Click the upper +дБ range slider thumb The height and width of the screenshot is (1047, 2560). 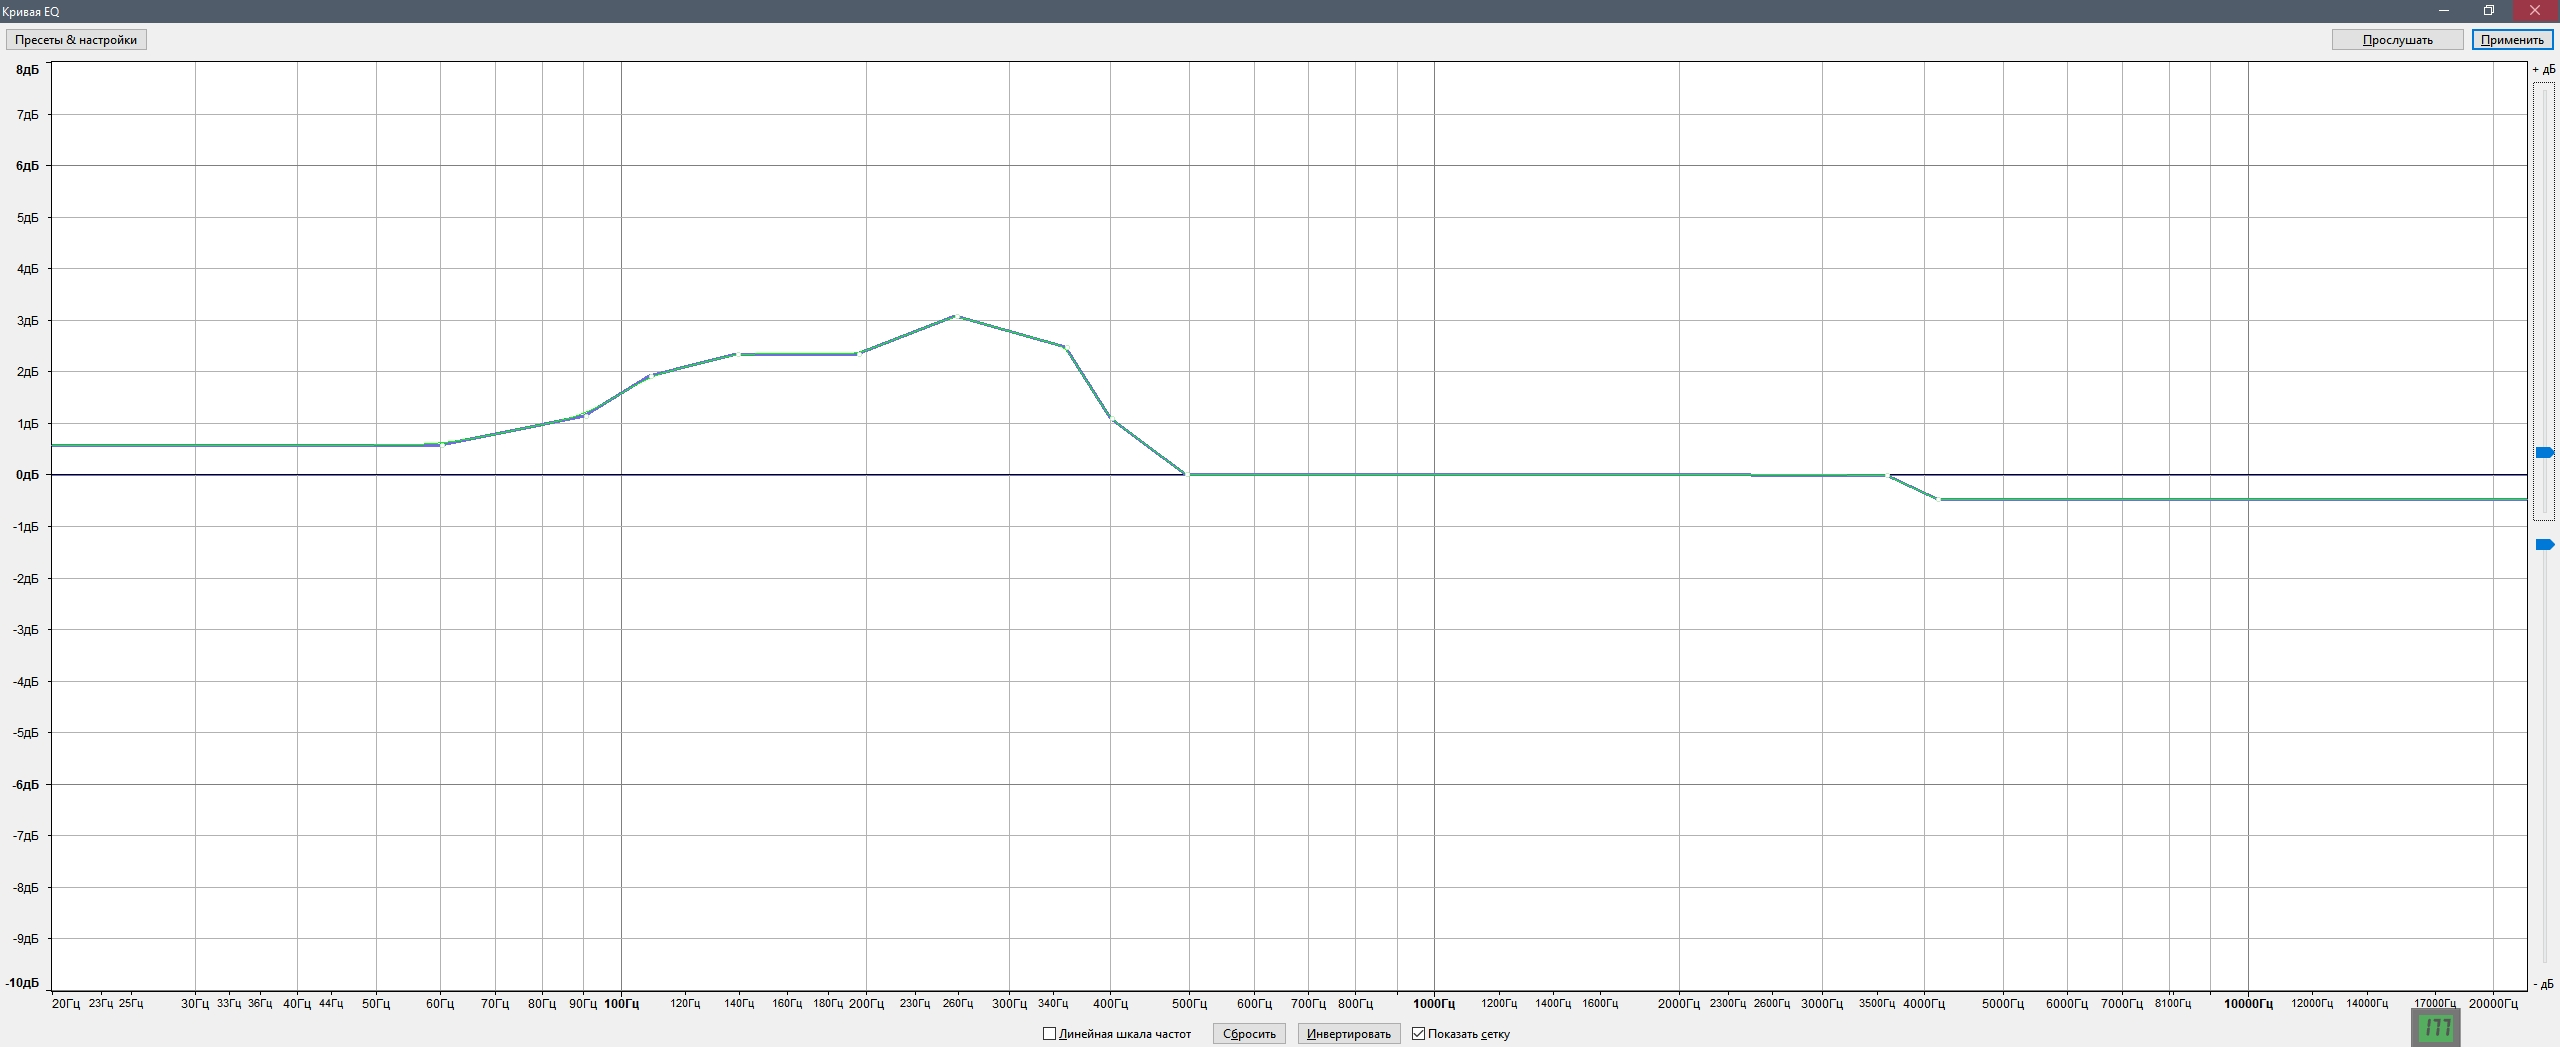(x=2546, y=452)
